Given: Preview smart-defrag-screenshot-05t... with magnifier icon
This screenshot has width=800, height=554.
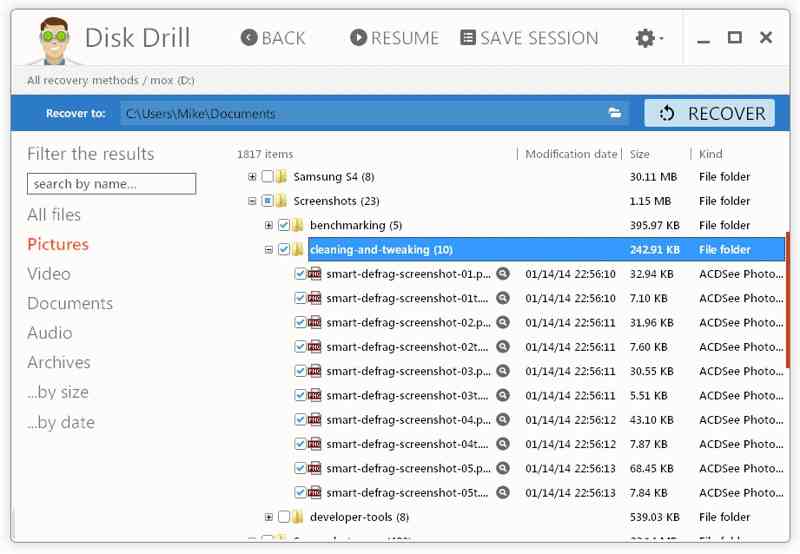Looking at the screenshot, I should pos(503,493).
